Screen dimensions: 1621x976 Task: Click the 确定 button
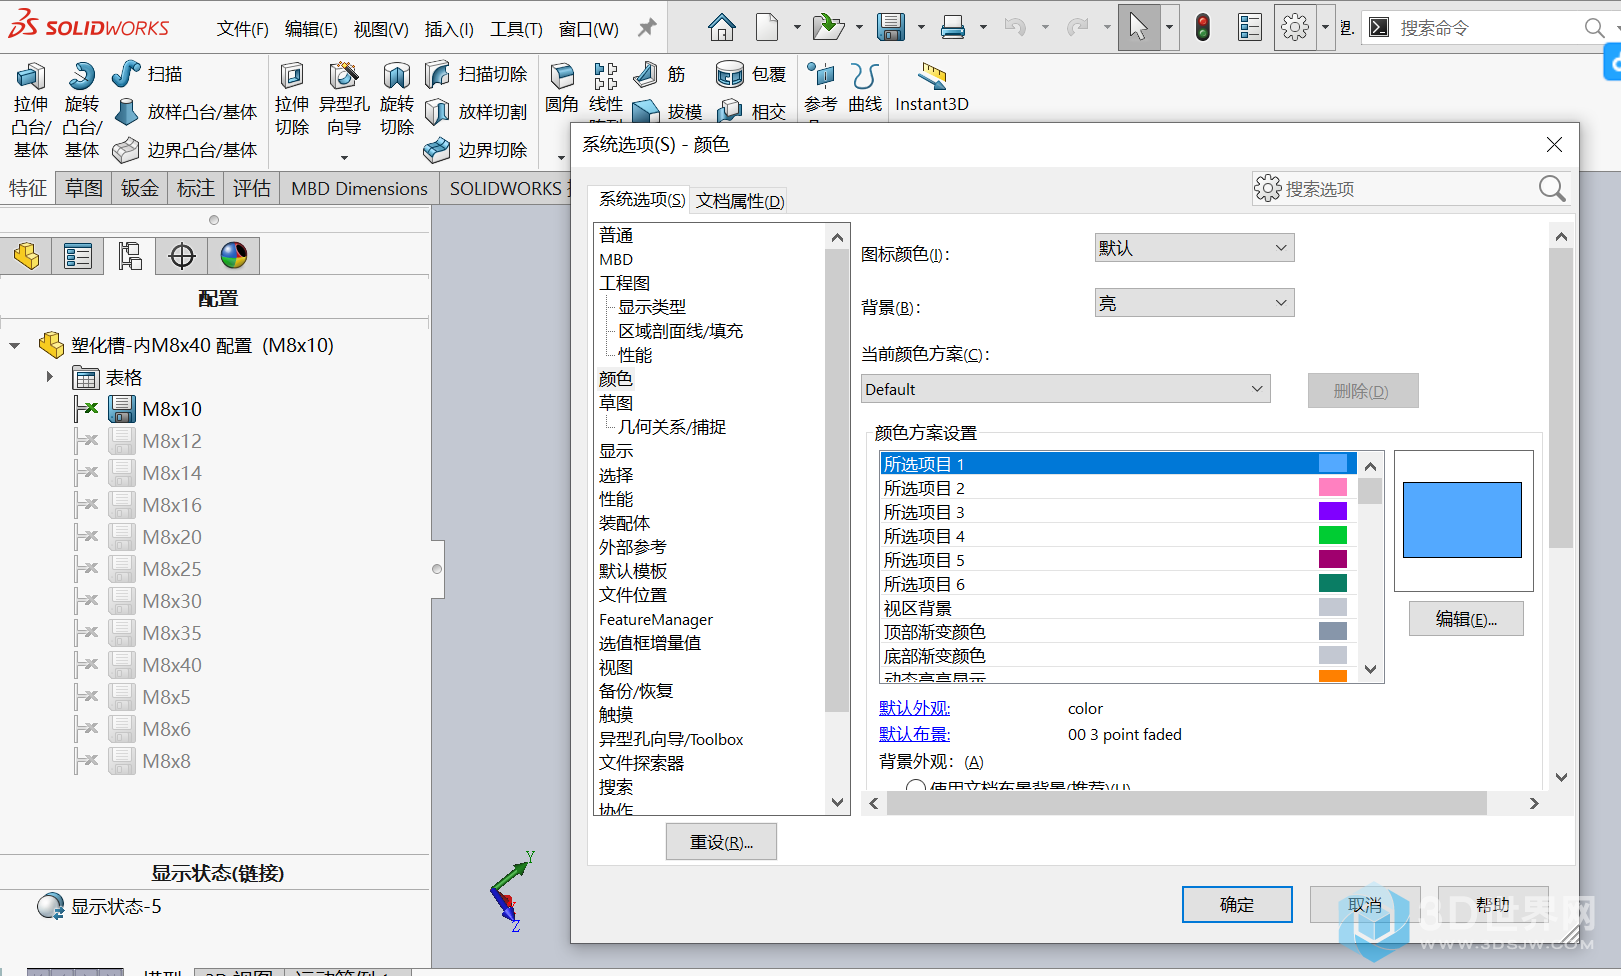pyautogui.click(x=1237, y=905)
